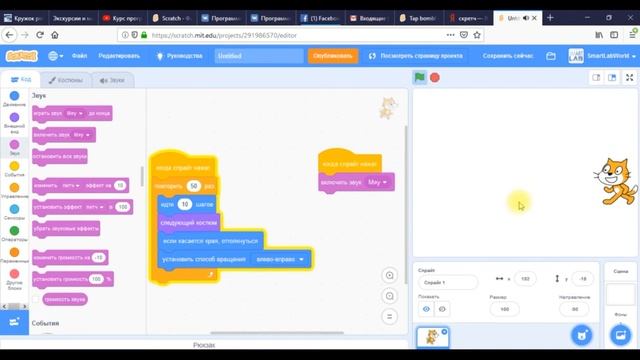The height and width of the screenshot is (360, 640).
Task: Open the Control blocks category
Action: pyautogui.click(x=14, y=190)
